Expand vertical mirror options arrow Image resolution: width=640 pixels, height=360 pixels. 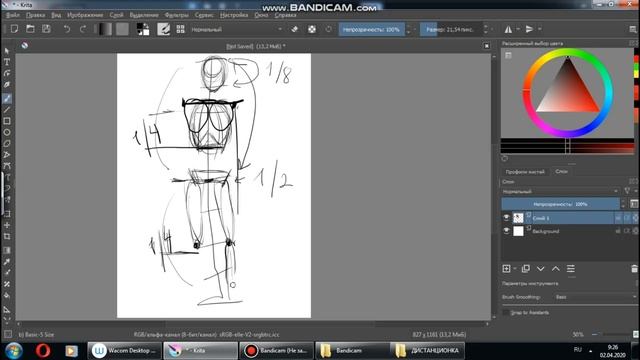540,29
